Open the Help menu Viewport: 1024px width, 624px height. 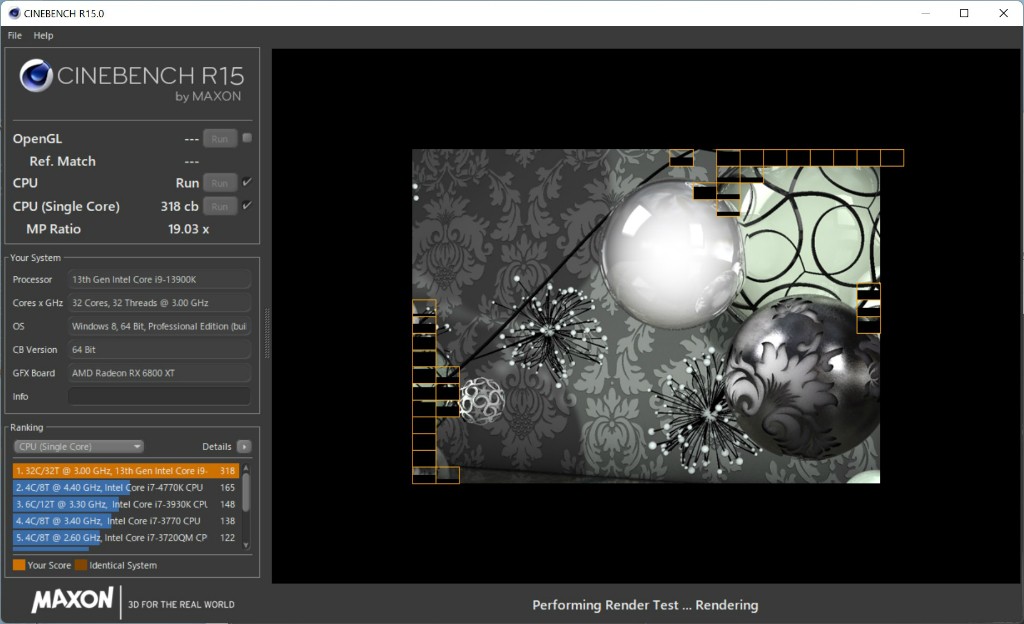tap(43, 35)
